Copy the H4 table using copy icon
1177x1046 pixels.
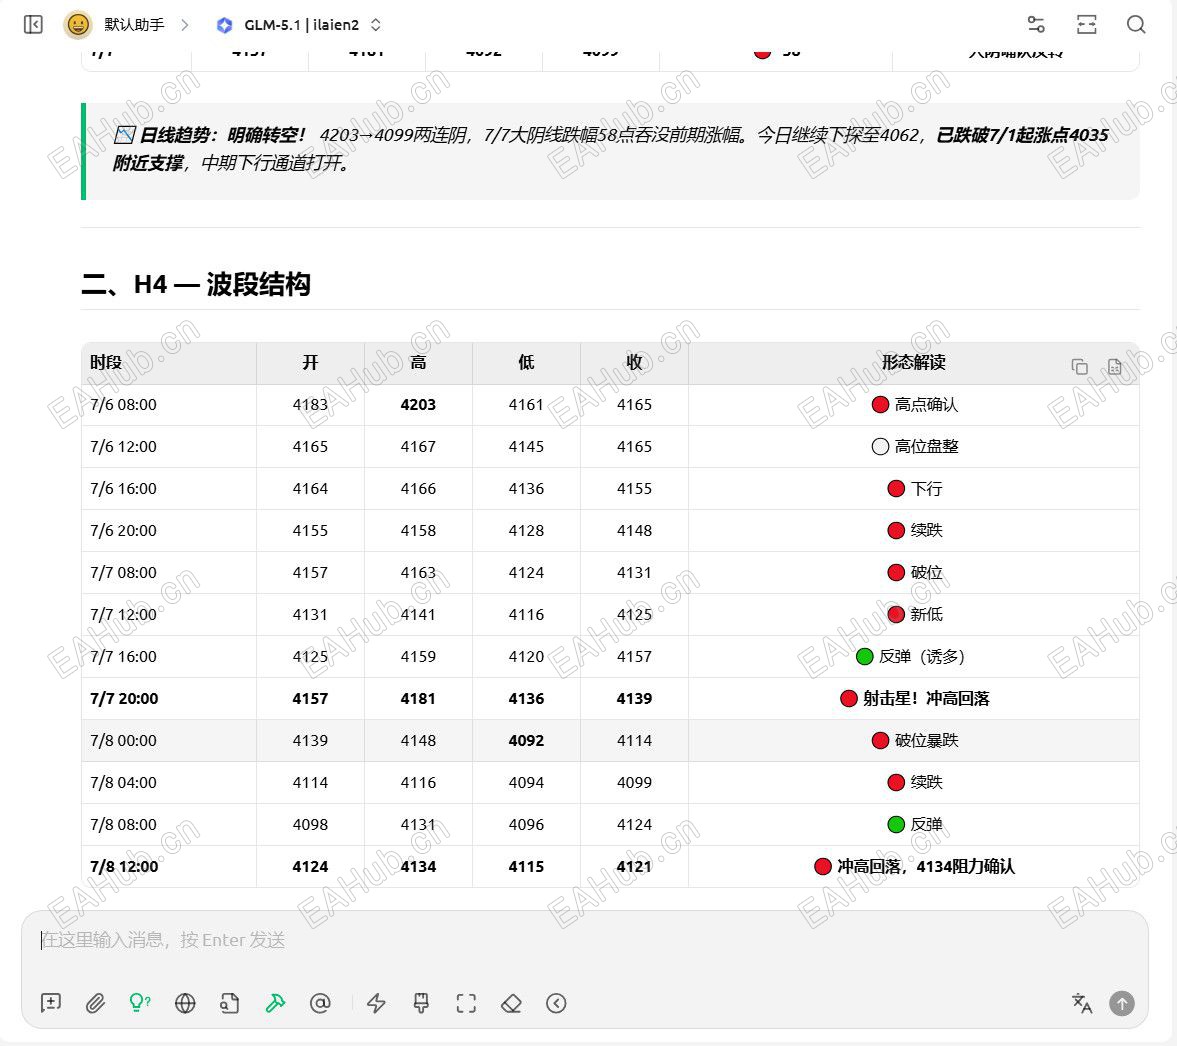point(1079,366)
